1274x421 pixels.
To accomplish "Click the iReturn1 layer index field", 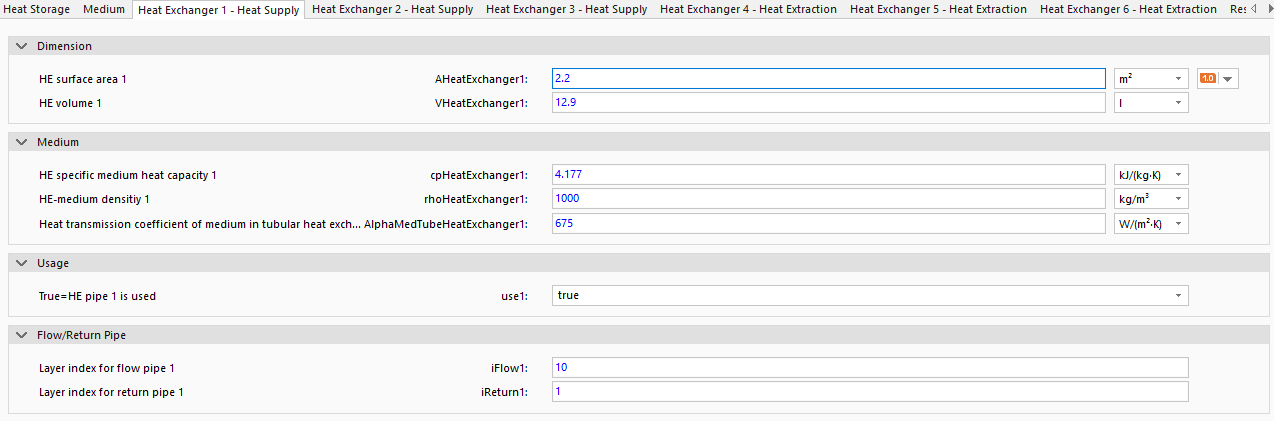I will point(870,392).
